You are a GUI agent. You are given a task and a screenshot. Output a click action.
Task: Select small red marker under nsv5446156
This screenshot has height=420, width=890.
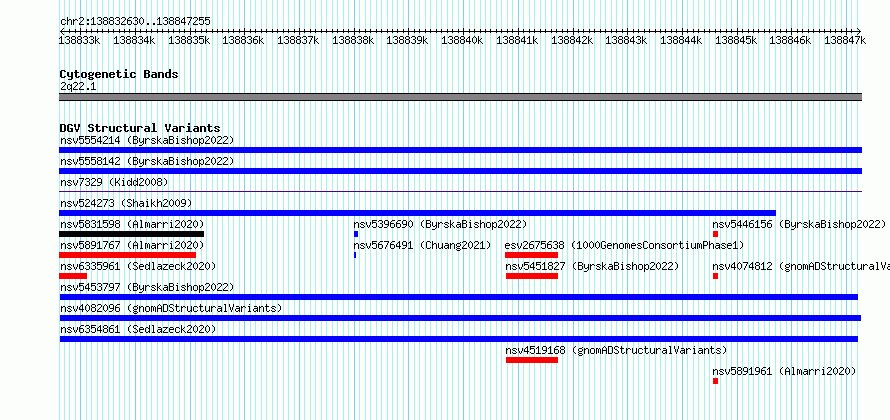(716, 234)
